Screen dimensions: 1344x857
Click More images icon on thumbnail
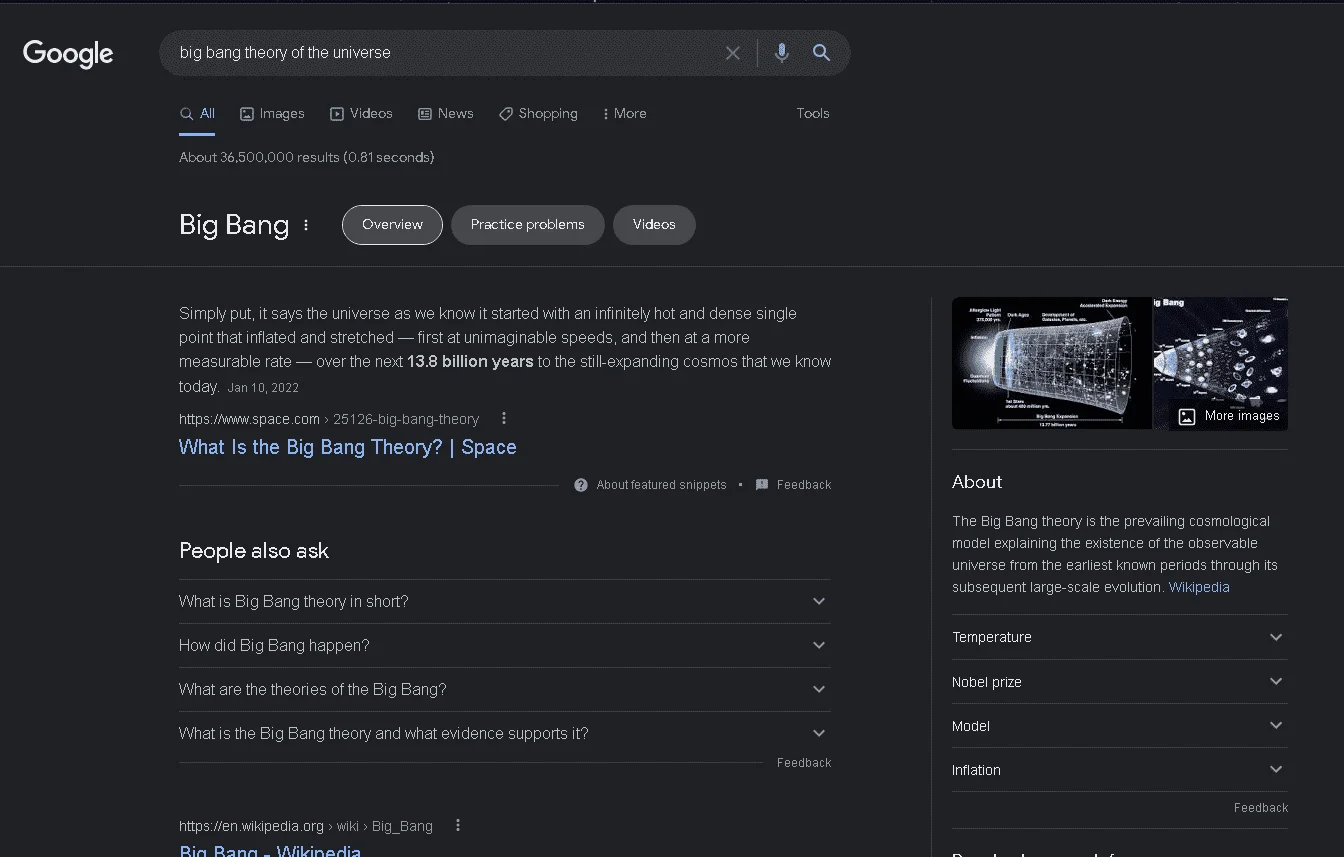(x=1187, y=416)
